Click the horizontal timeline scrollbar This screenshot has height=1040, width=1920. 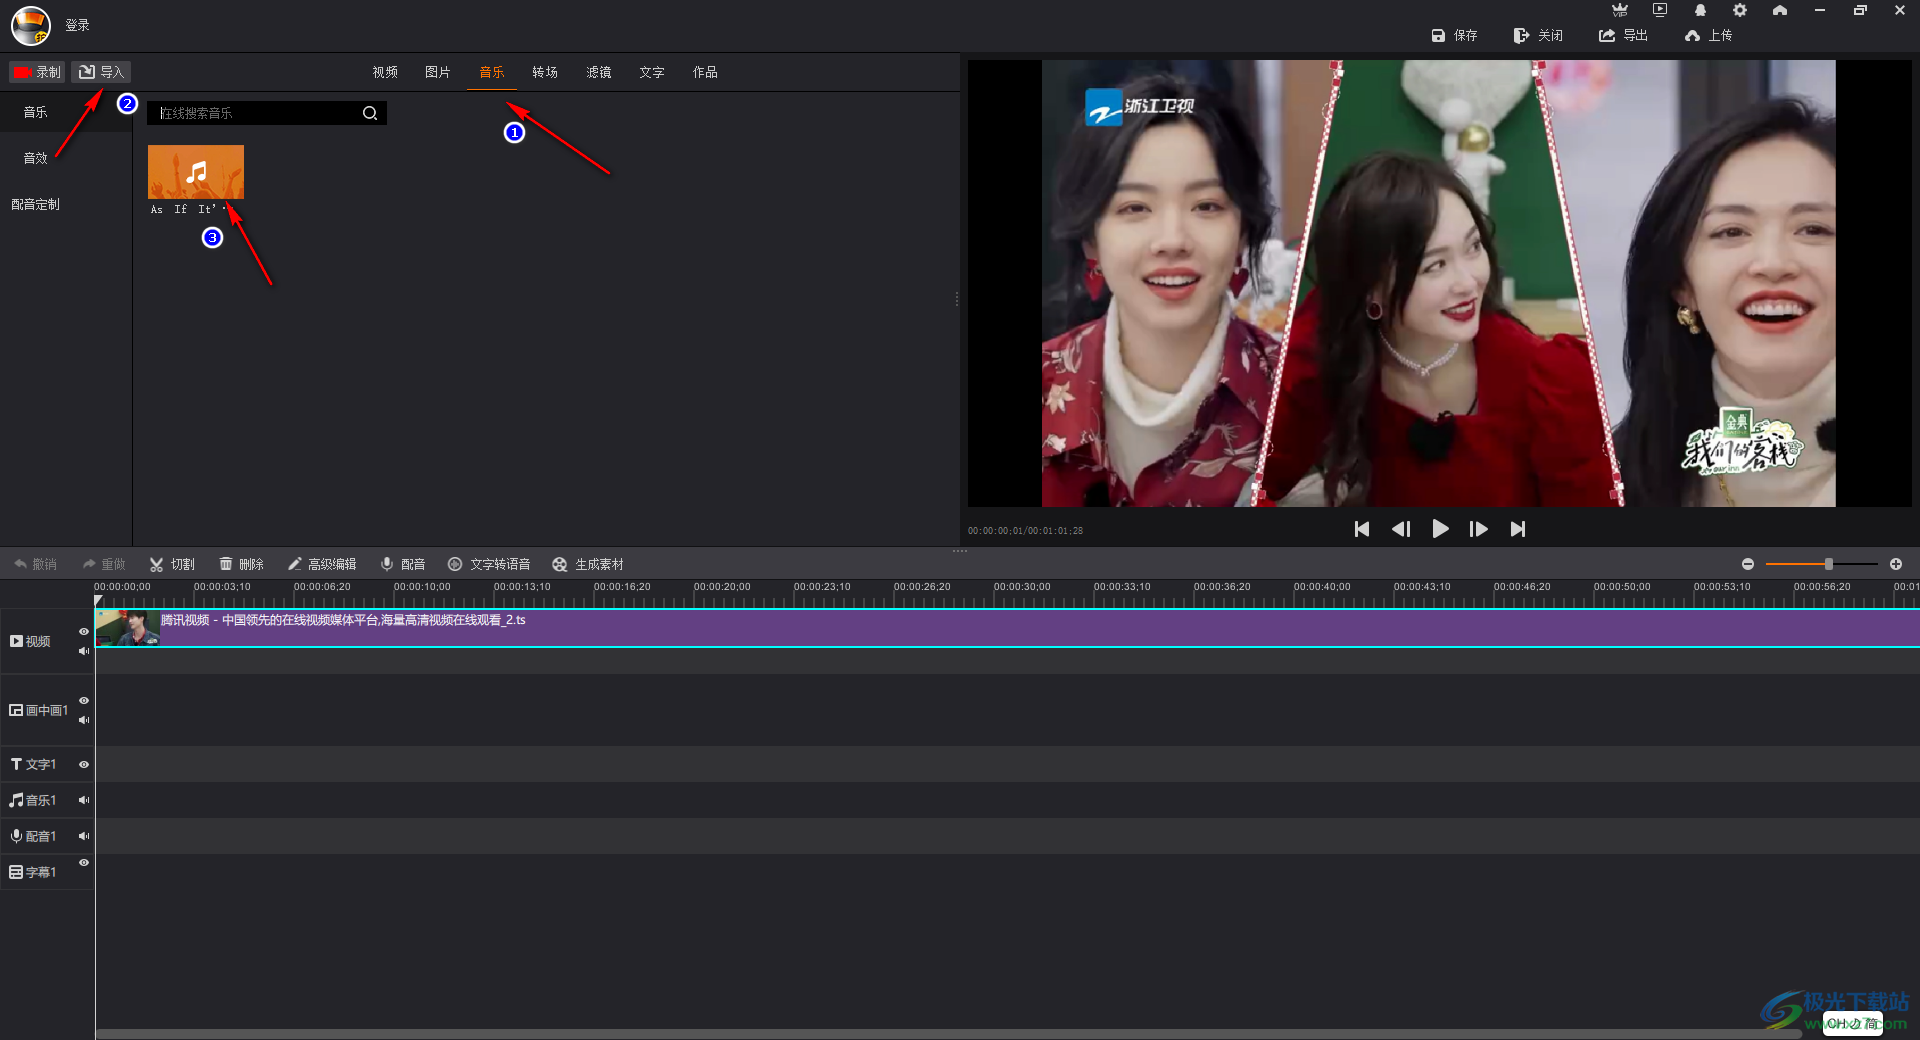(x=950, y=1034)
